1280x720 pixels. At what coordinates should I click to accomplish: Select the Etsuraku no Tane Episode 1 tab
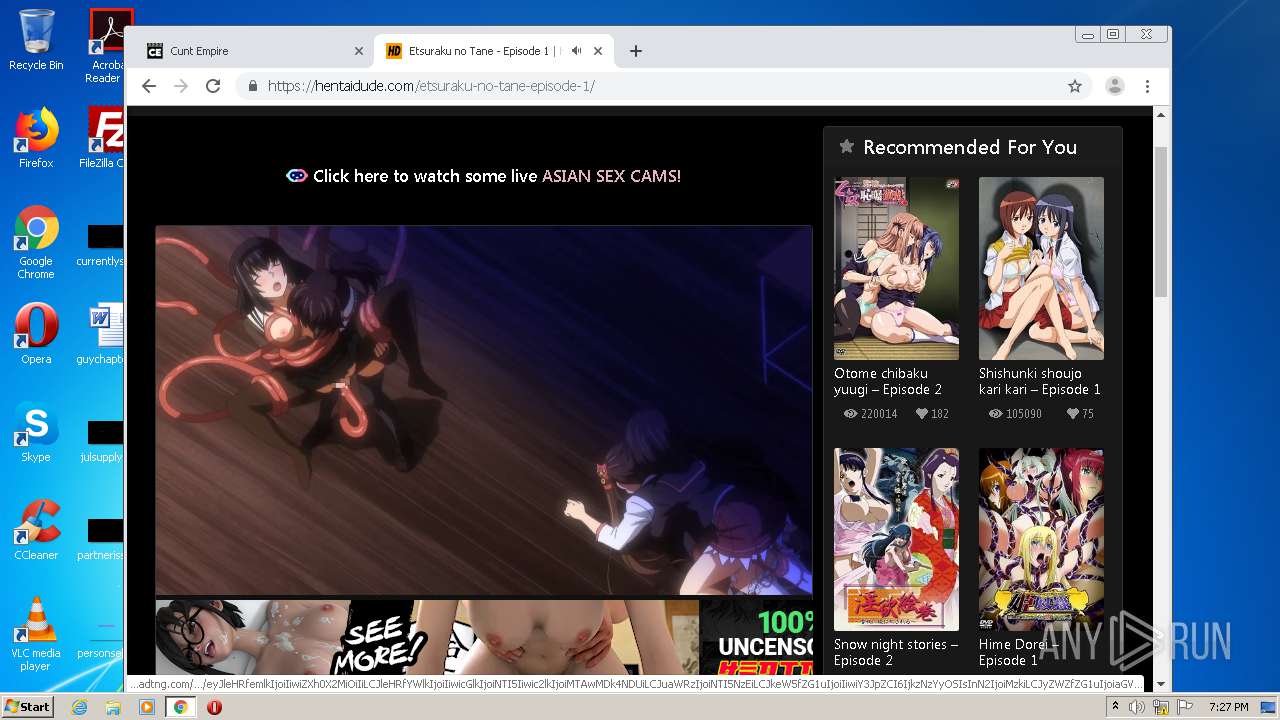pos(495,51)
